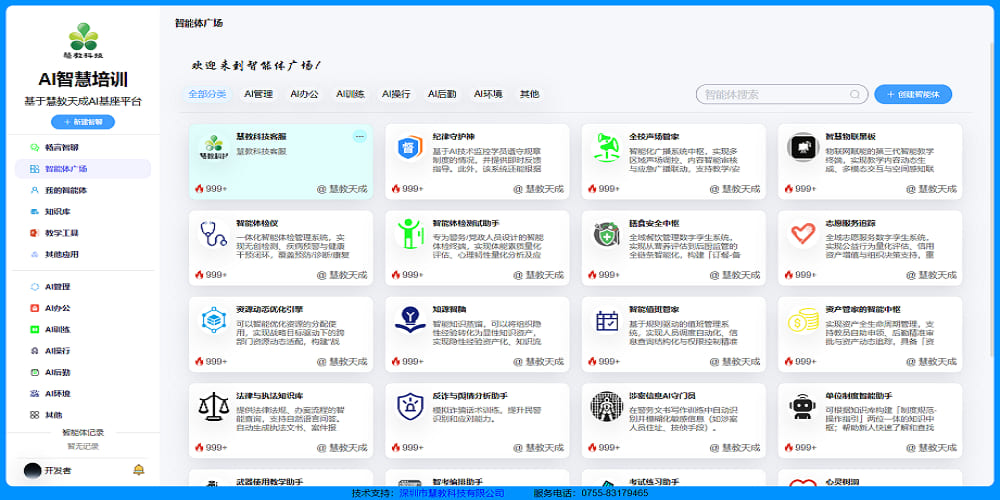Viewport: 1000px width, 500px height.
Task: Click the round black patterned icon of 涉案信息AI守门员
Action: click(x=607, y=407)
